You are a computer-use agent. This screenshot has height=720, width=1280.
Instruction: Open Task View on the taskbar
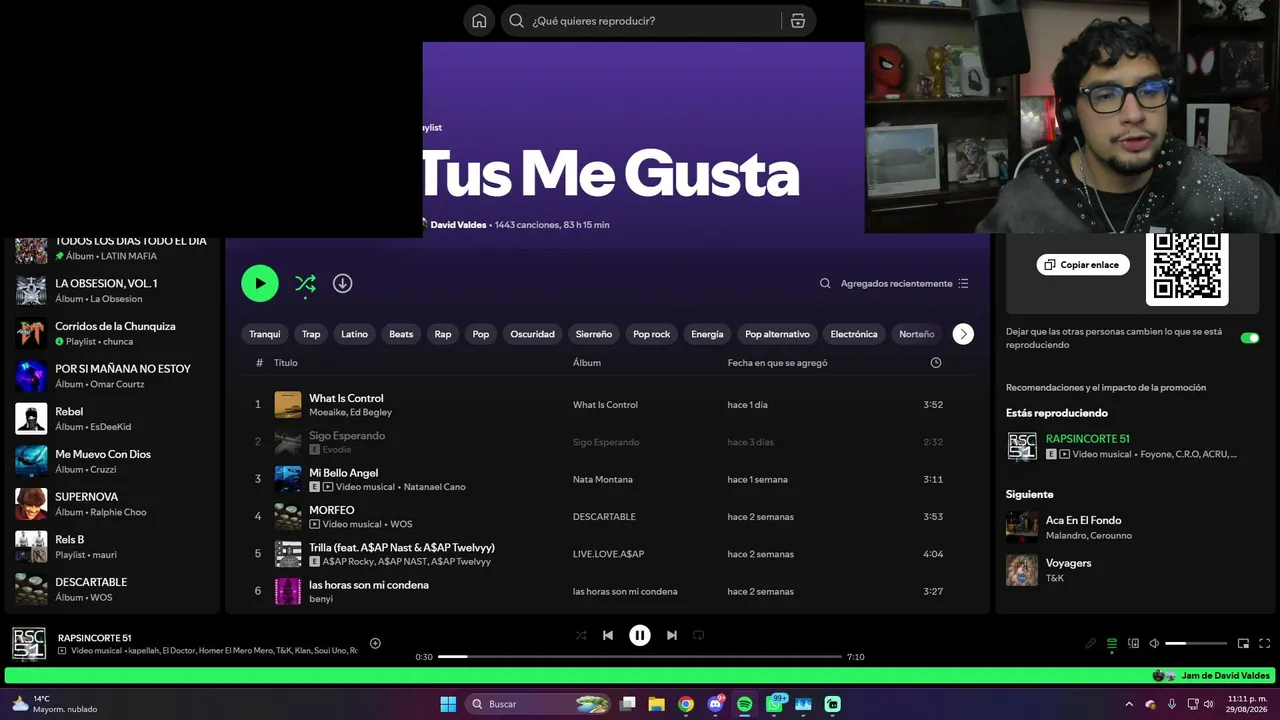tap(627, 704)
